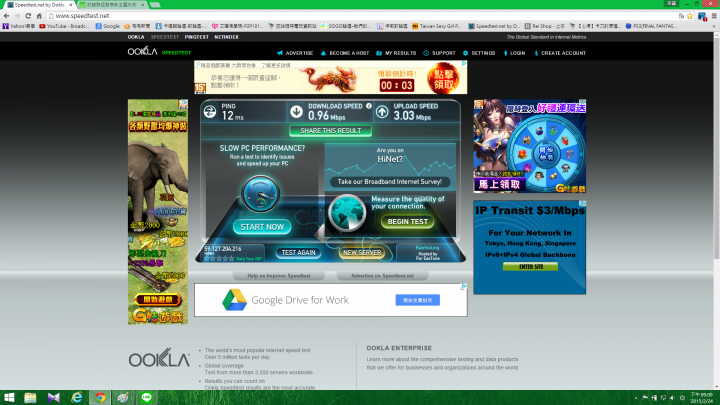Screen dimensions: 720x405
Task: Click the My Results folder icon
Action: pos(379,53)
